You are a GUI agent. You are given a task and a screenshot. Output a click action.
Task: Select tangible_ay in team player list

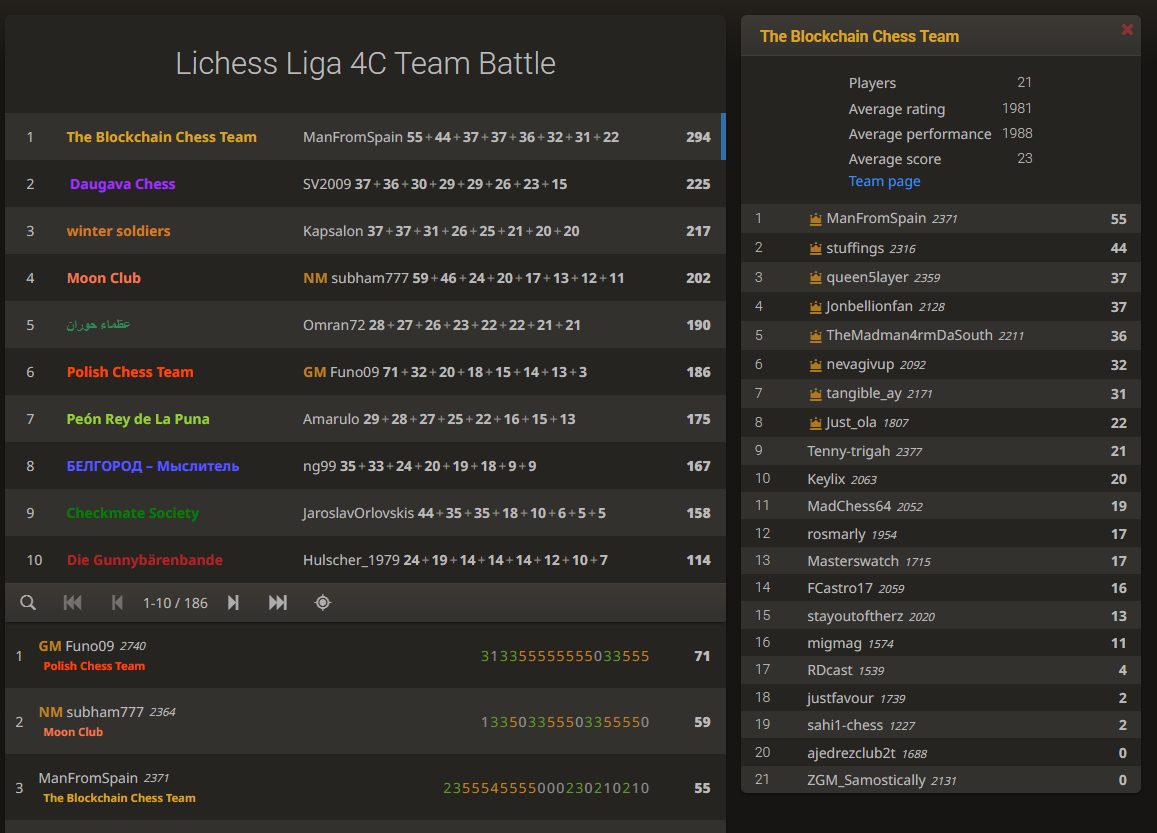click(x=941, y=393)
